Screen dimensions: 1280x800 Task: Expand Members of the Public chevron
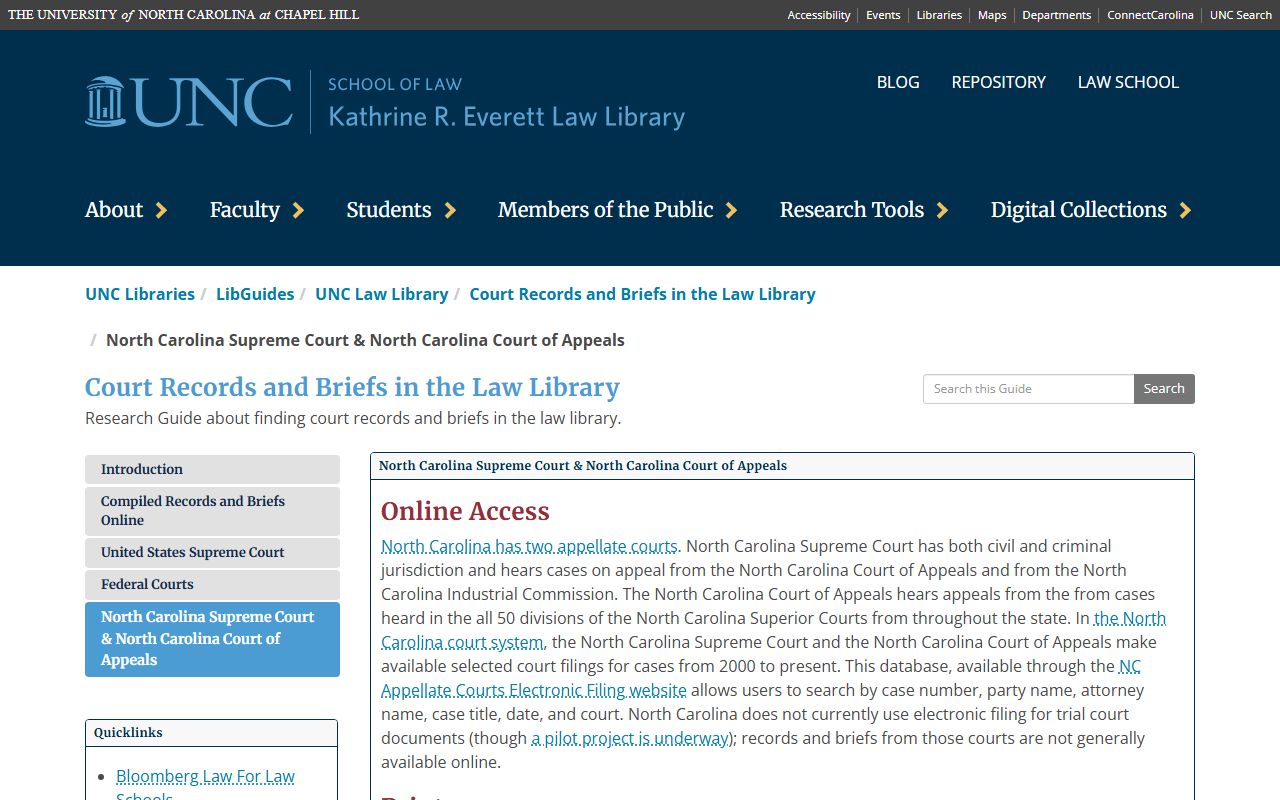tap(731, 210)
